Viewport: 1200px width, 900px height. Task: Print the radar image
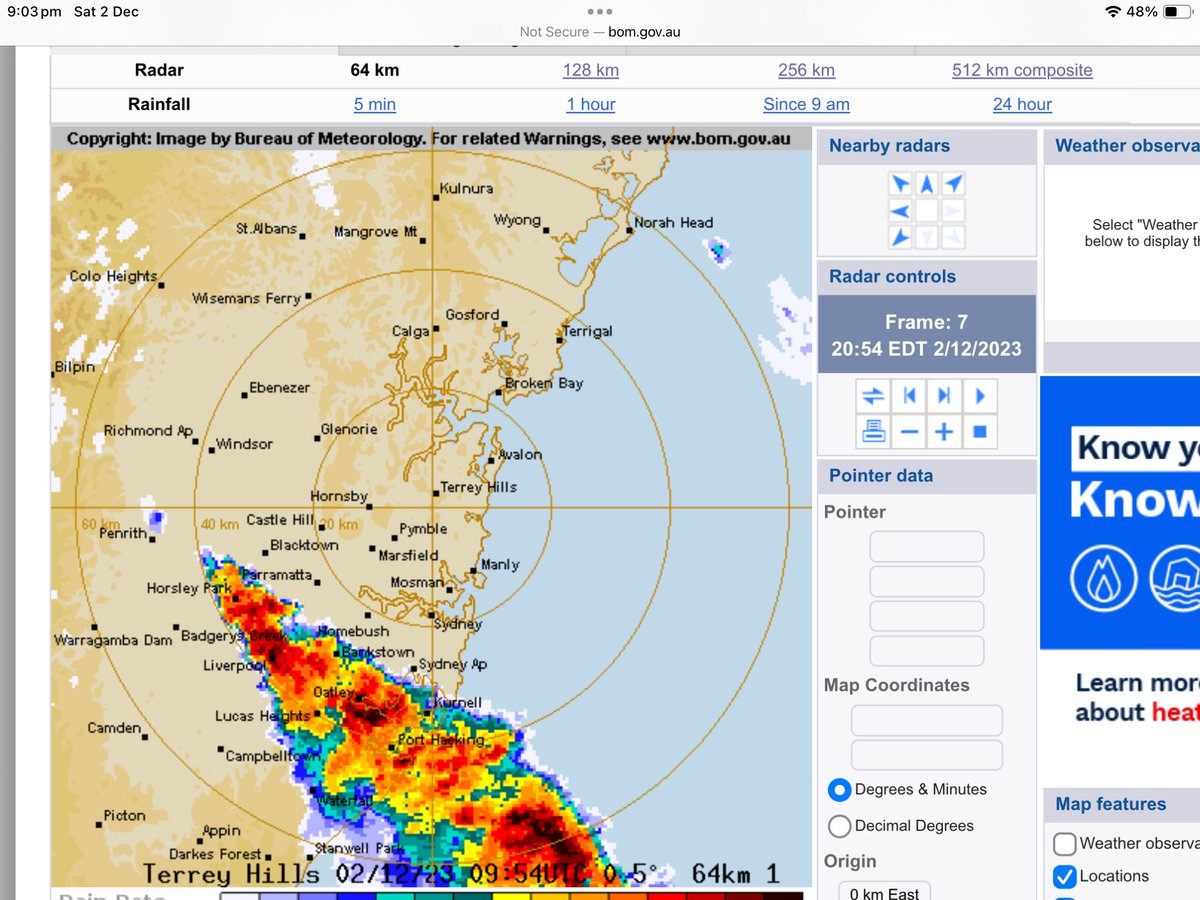point(873,432)
